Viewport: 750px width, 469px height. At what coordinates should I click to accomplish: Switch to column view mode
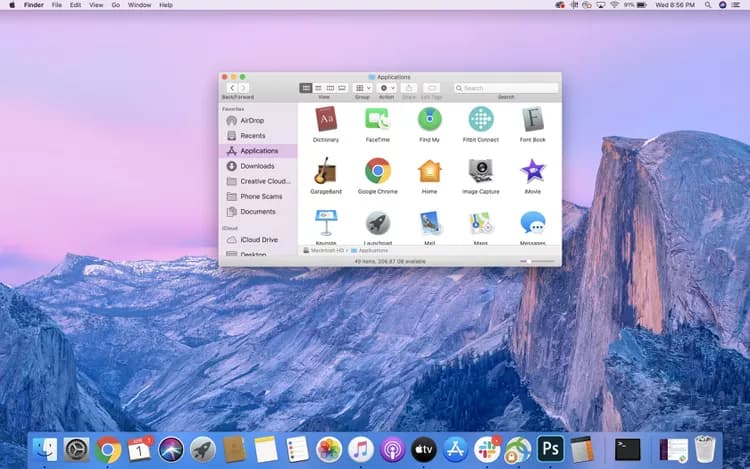(x=330, y=88)
